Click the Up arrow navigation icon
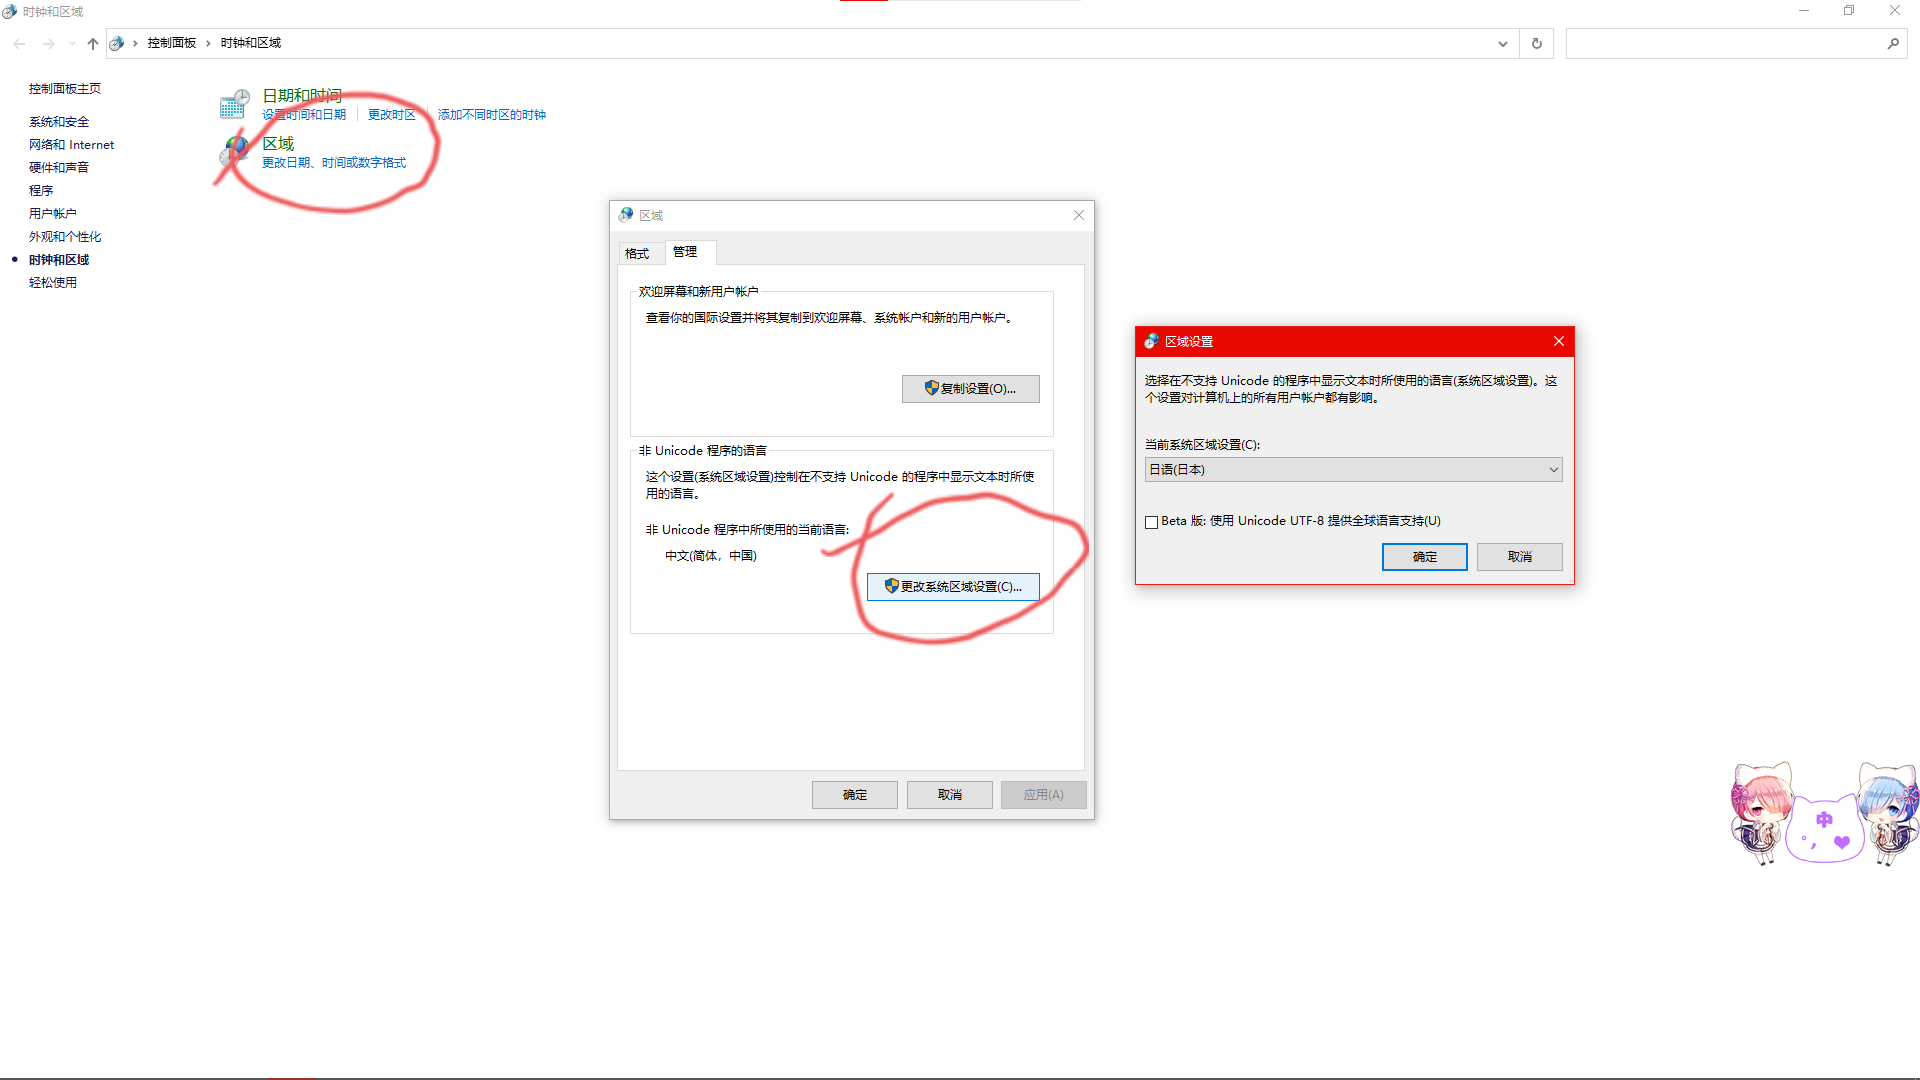Viewport: 1920px width, 1080px height. pos(93,44)
